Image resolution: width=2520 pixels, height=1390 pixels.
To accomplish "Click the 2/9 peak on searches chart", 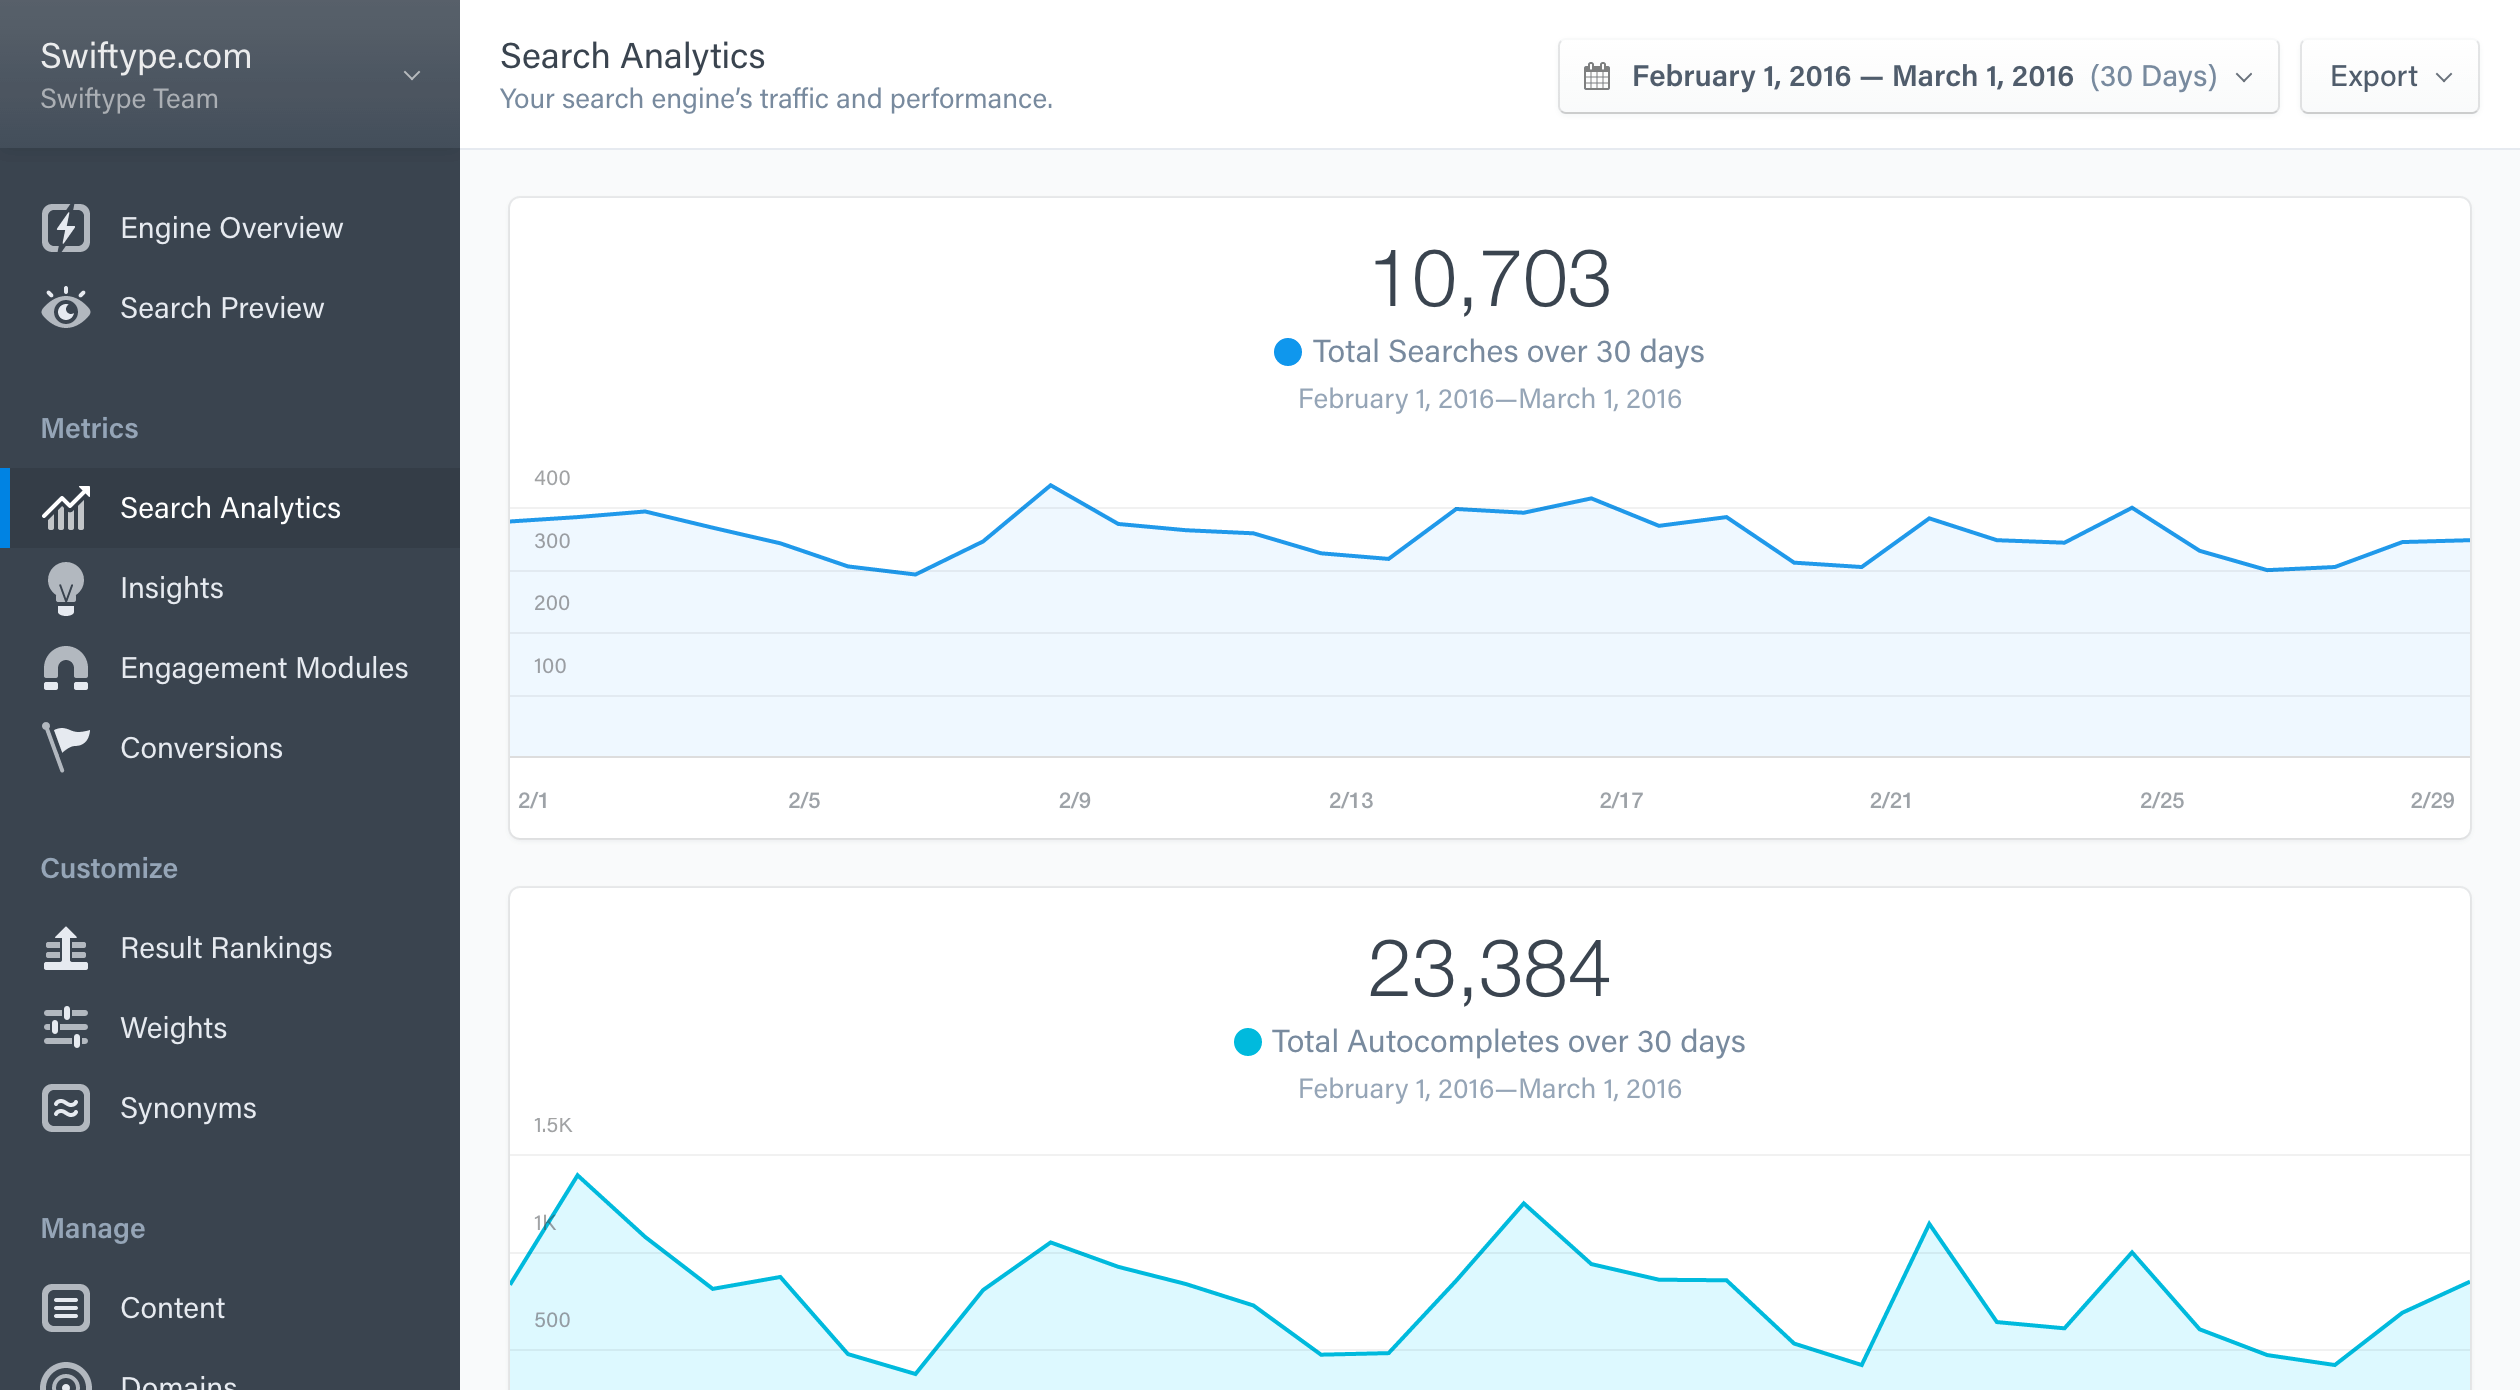I will tap(1051, 486).
